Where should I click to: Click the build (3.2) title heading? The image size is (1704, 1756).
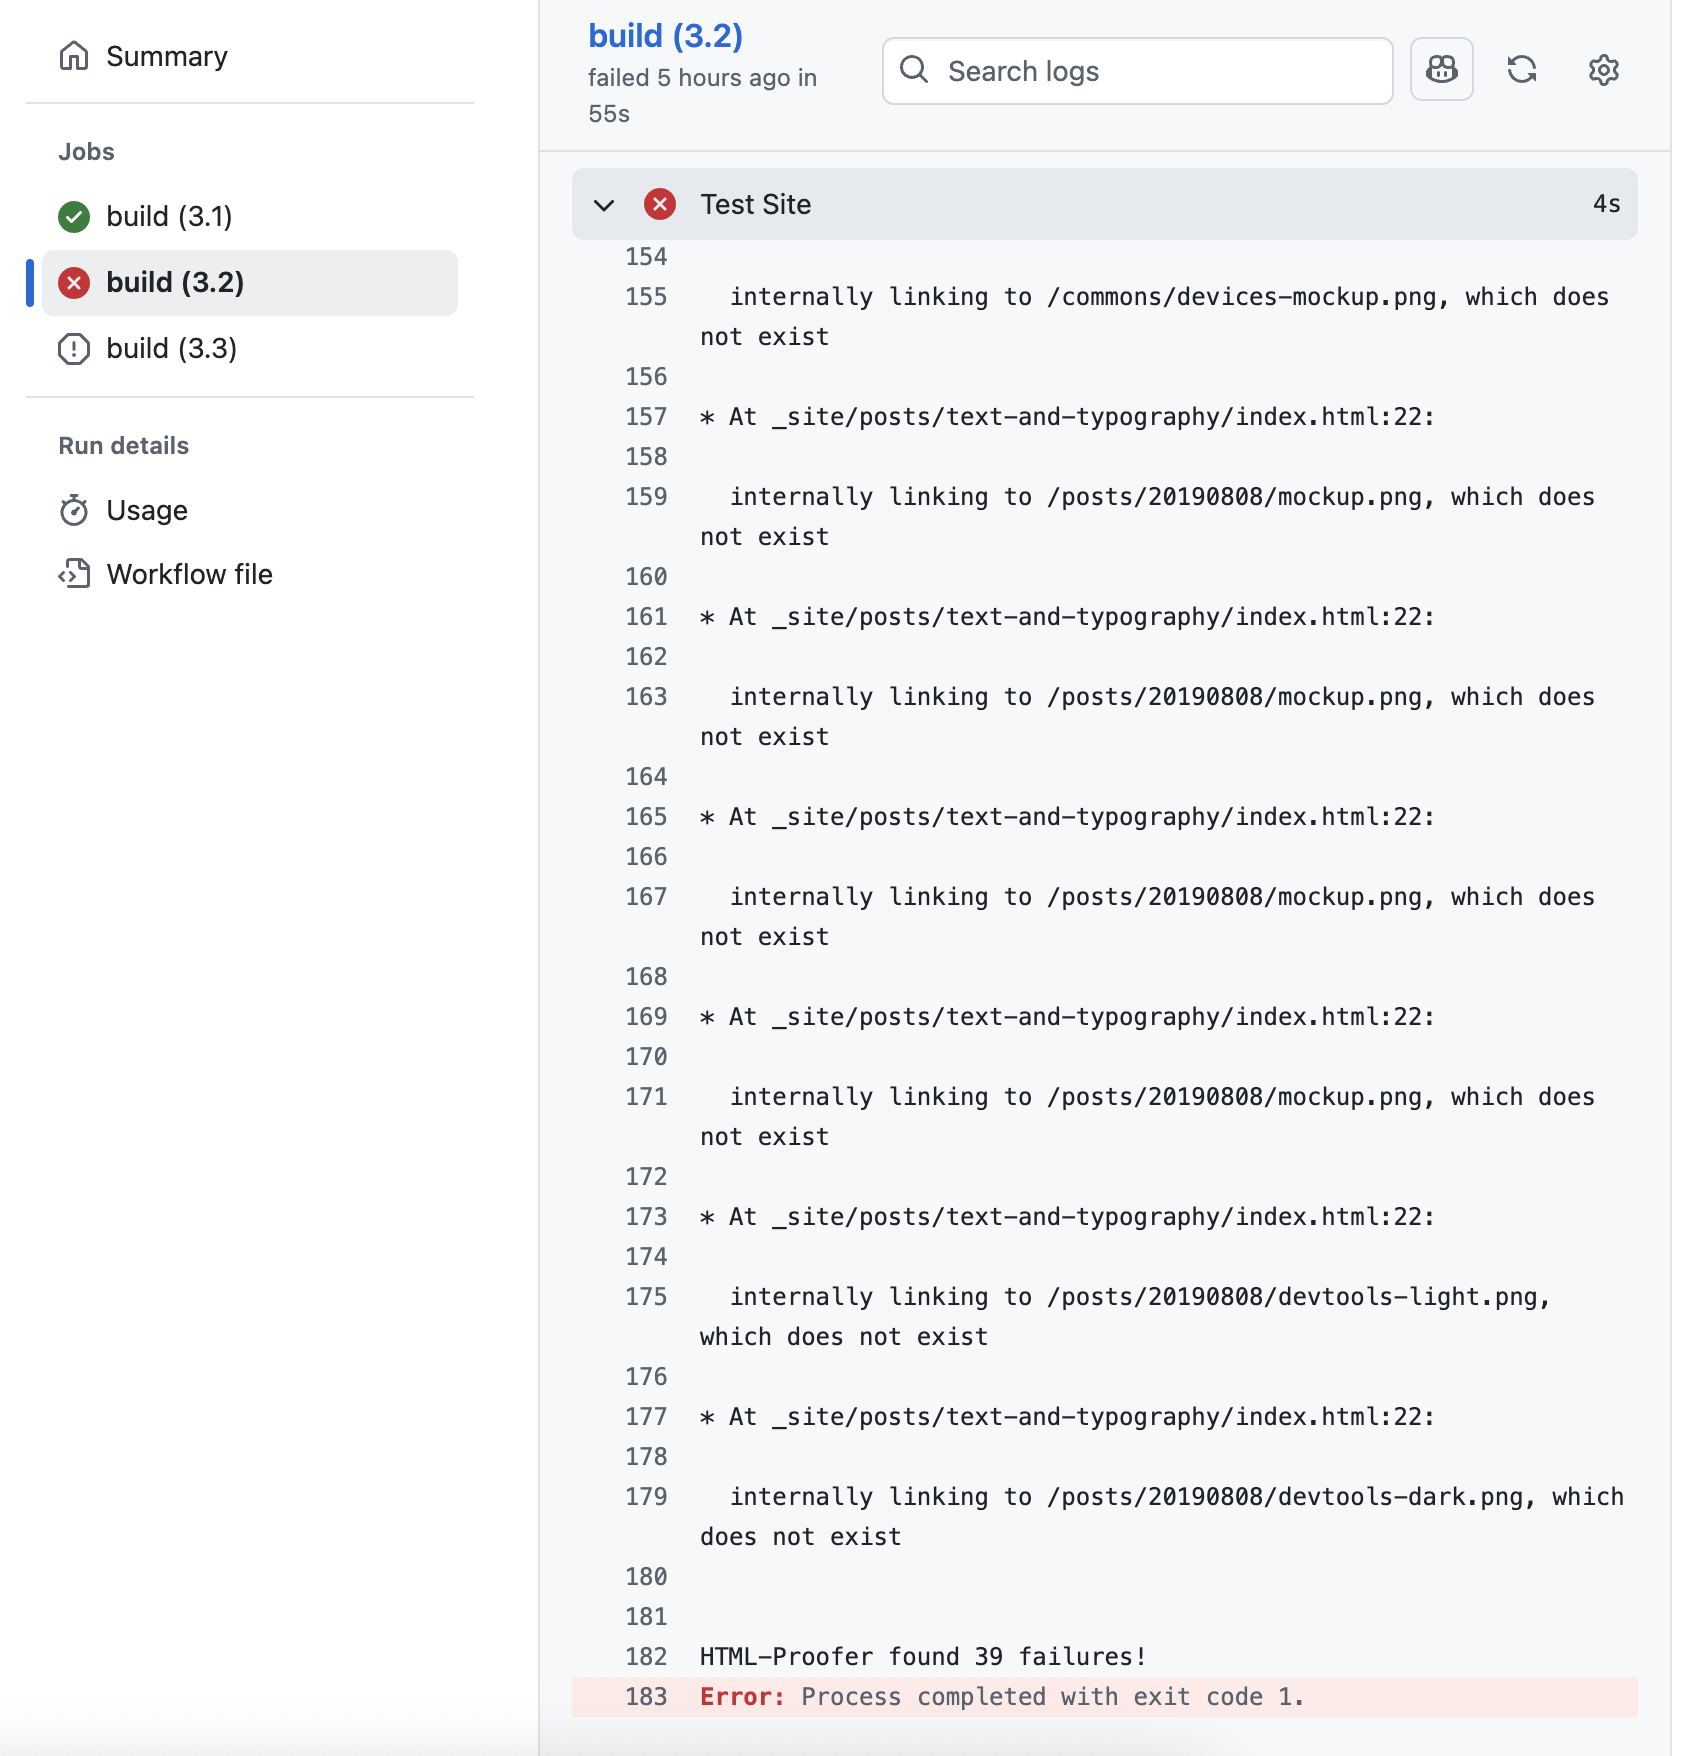coord(665,36)
